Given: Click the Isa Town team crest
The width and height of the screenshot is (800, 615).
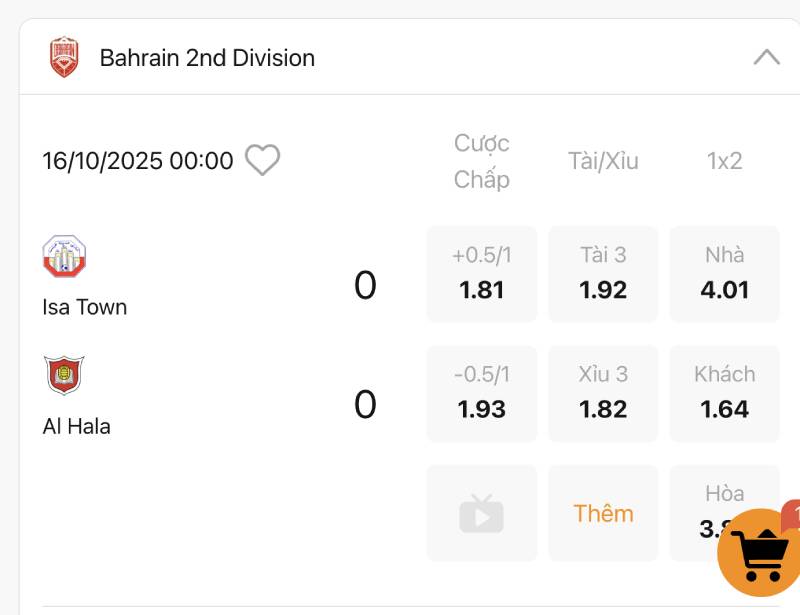Looking at the screenshot, I should pyautogui.click(x=64, y=256).
